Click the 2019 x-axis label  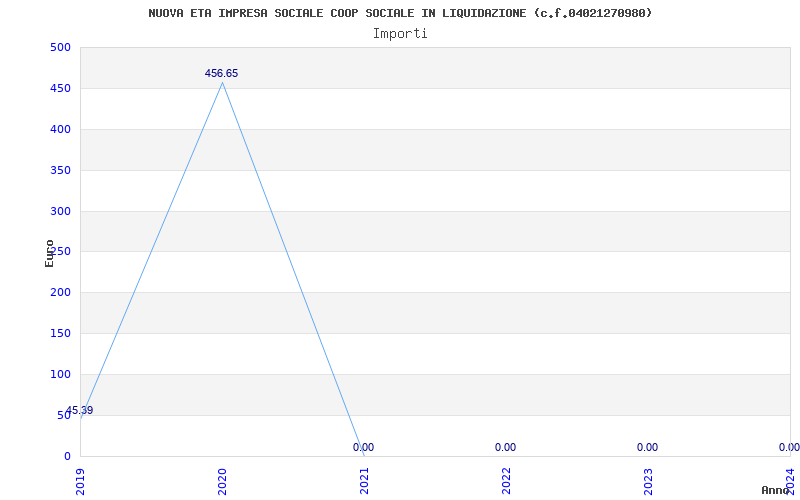[x=81, y=482]
